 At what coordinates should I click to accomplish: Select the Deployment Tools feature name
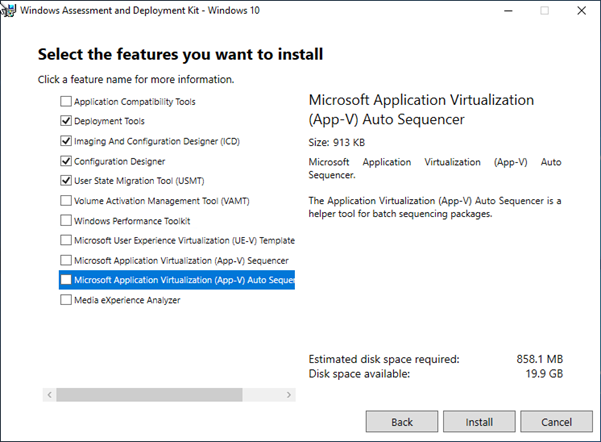coord(109,121)
